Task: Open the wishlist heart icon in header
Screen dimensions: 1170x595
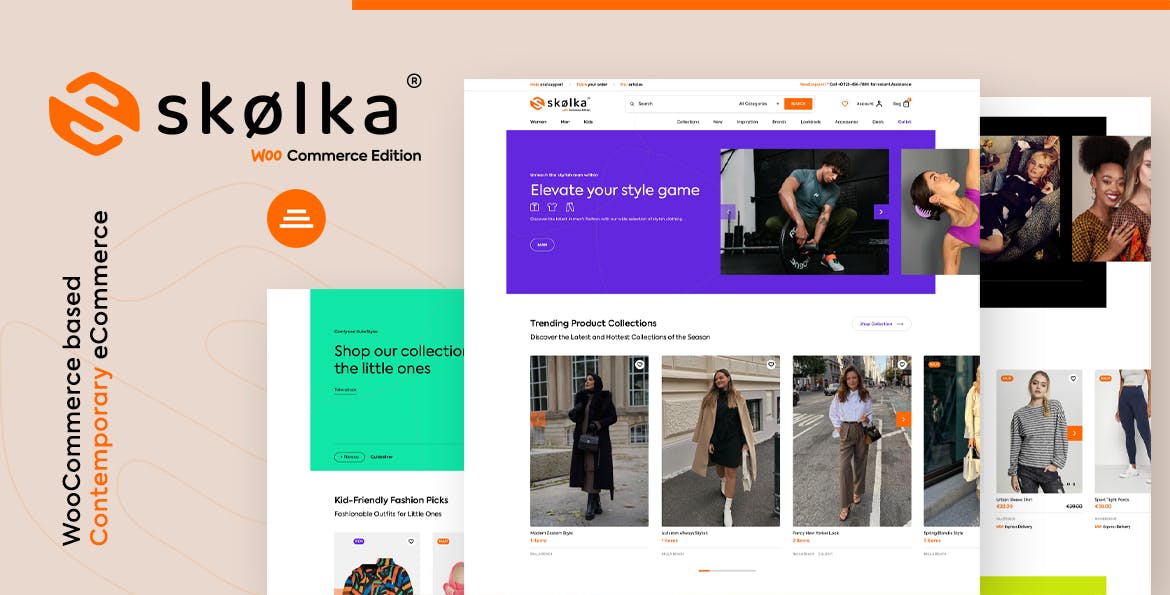Action: (845, 104)
